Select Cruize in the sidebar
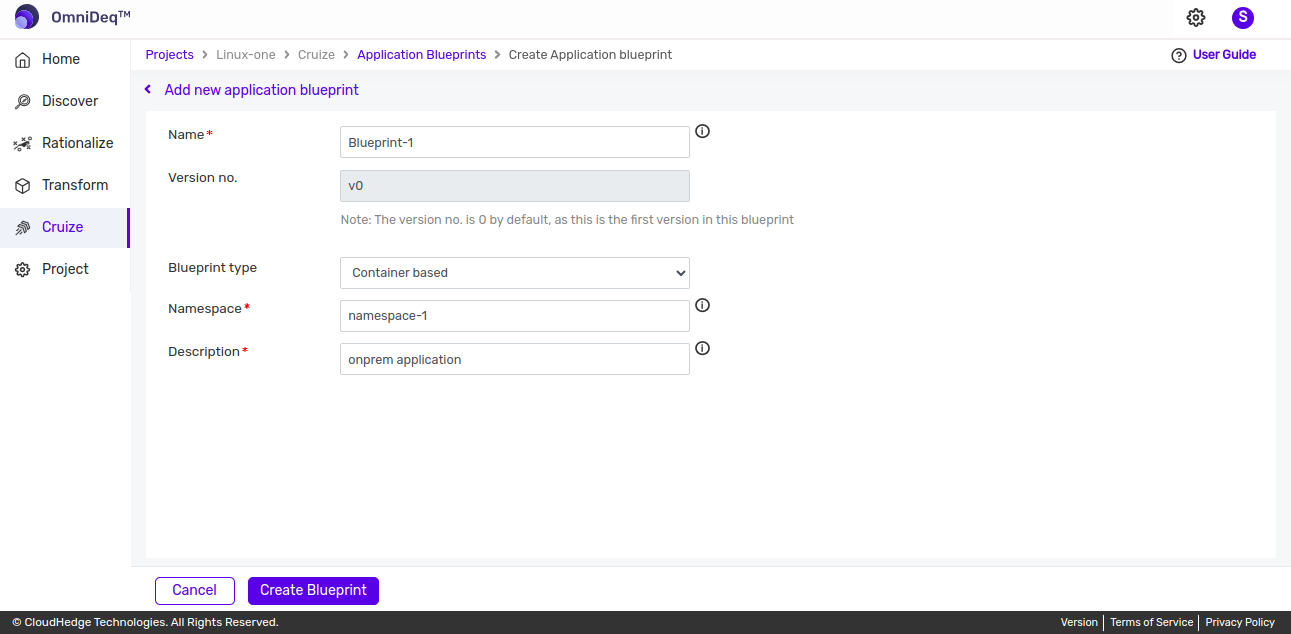 [x=65, y=227]
